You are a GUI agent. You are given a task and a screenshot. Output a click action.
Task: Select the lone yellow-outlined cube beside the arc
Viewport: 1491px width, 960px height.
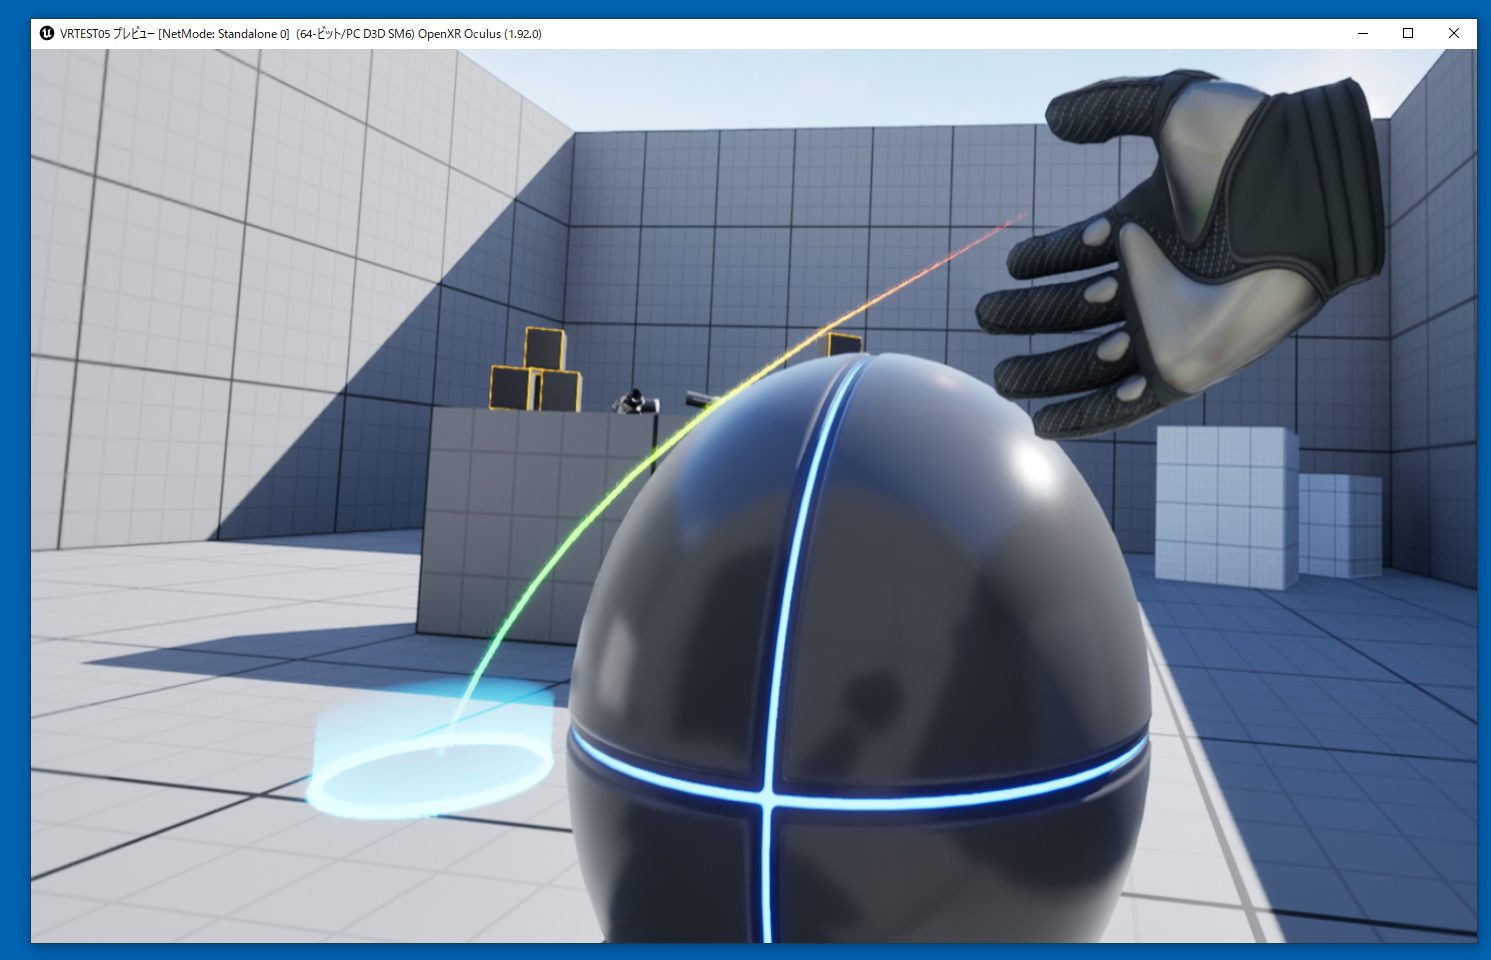pos(844,345)
